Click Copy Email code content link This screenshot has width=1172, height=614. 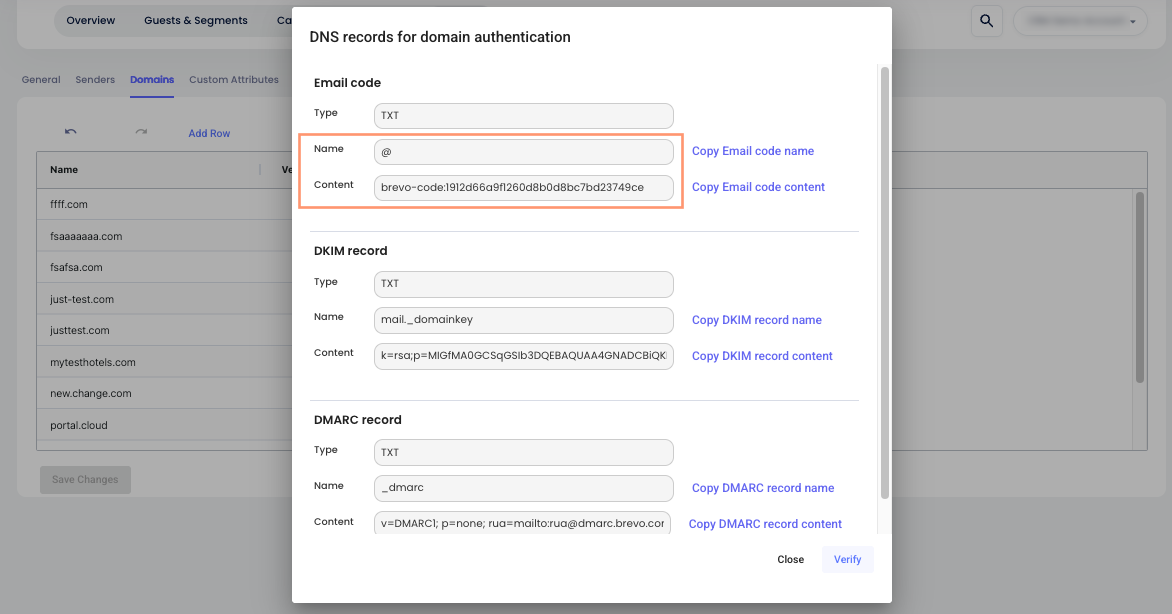[758, 187]
